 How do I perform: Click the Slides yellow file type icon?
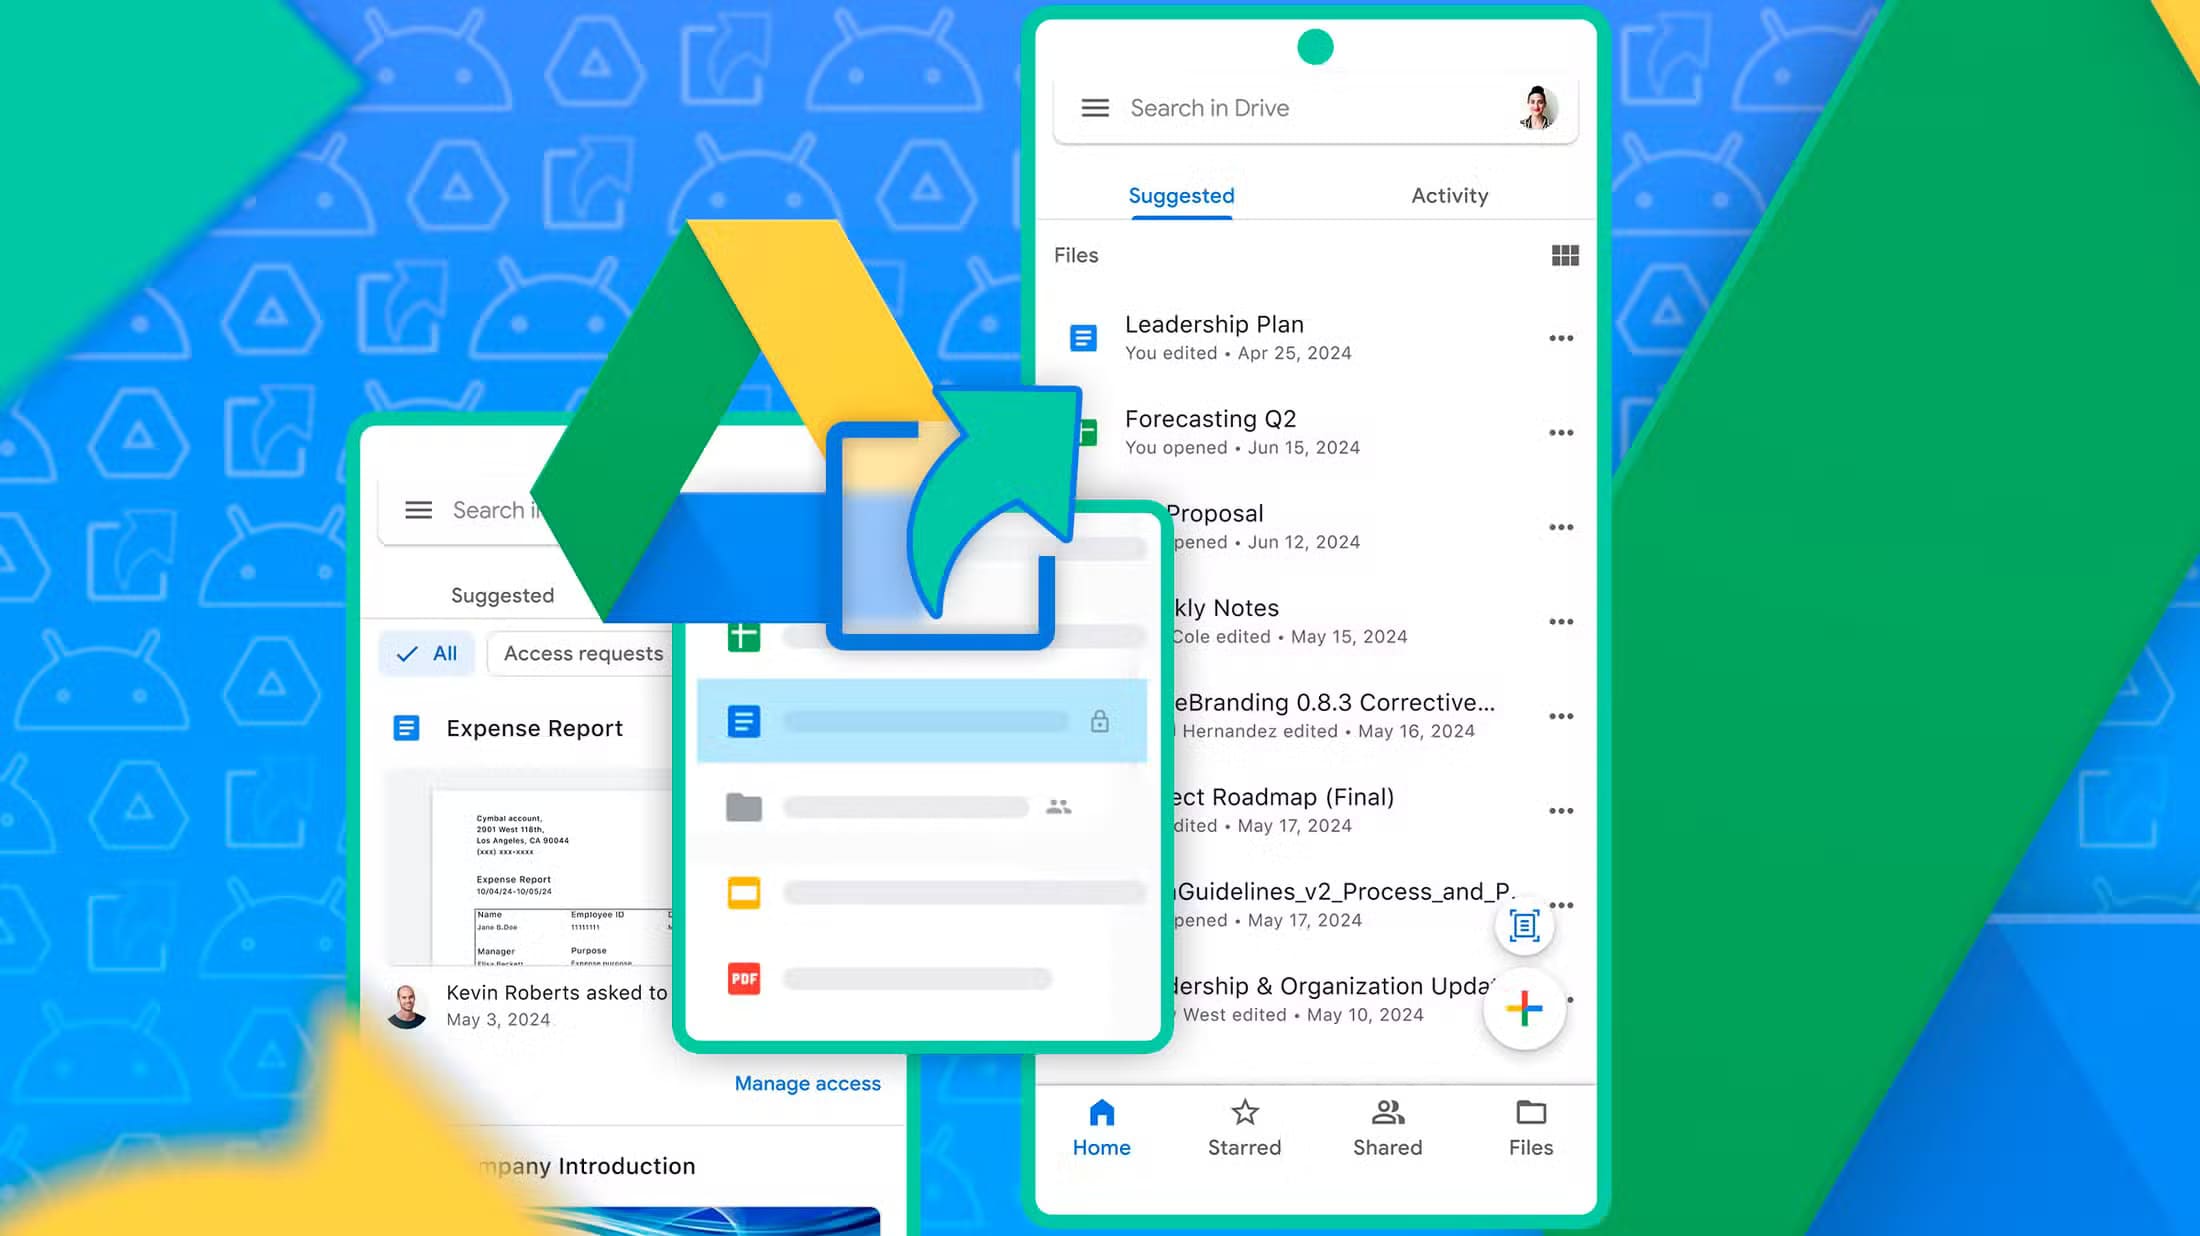(743, 893)
